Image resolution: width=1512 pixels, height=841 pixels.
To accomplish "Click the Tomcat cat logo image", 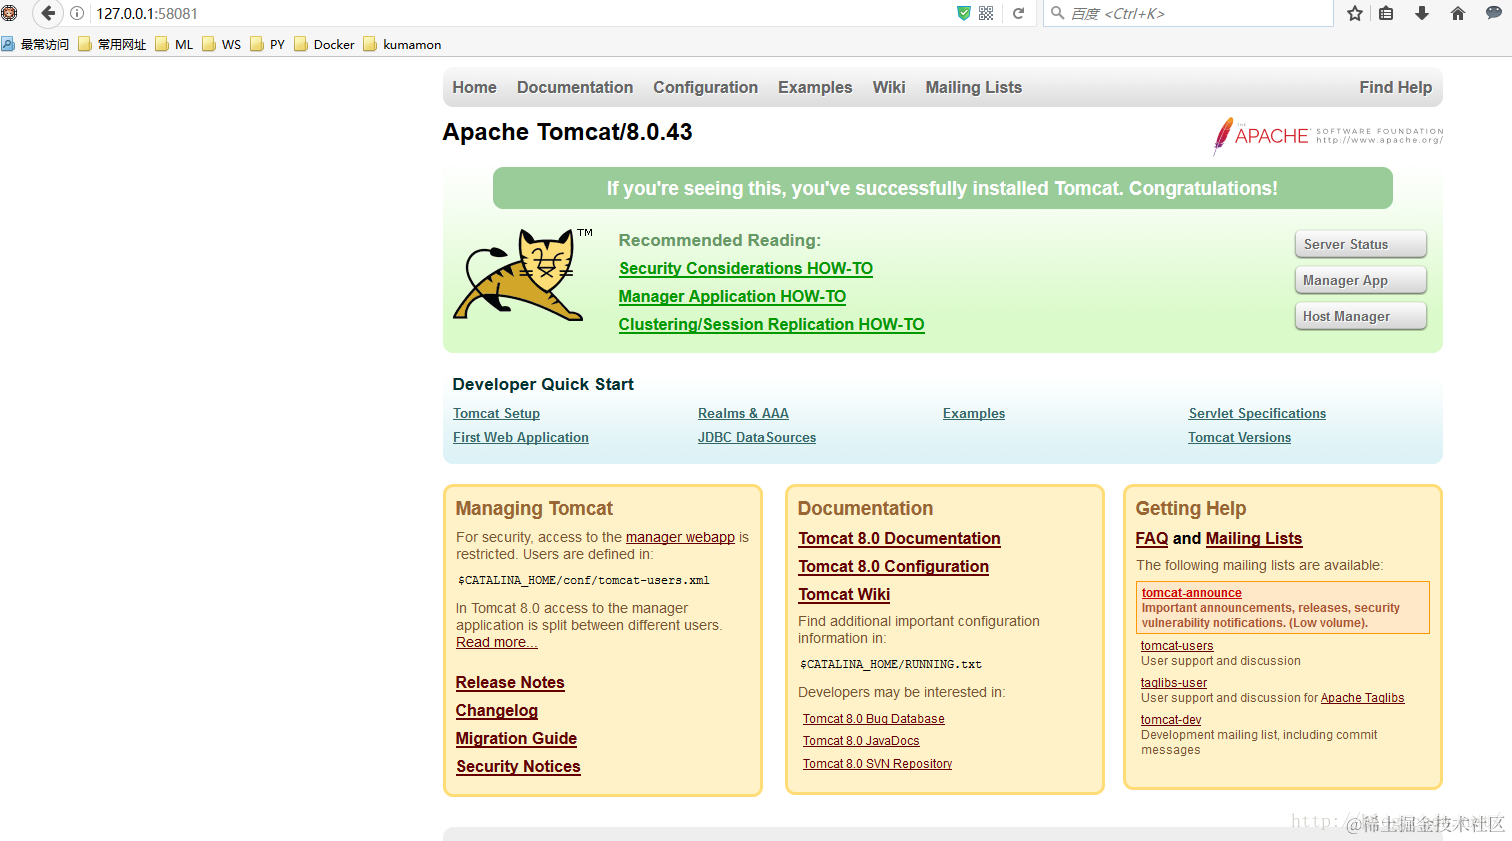I will pyautogui.click(x=524, y=275).
